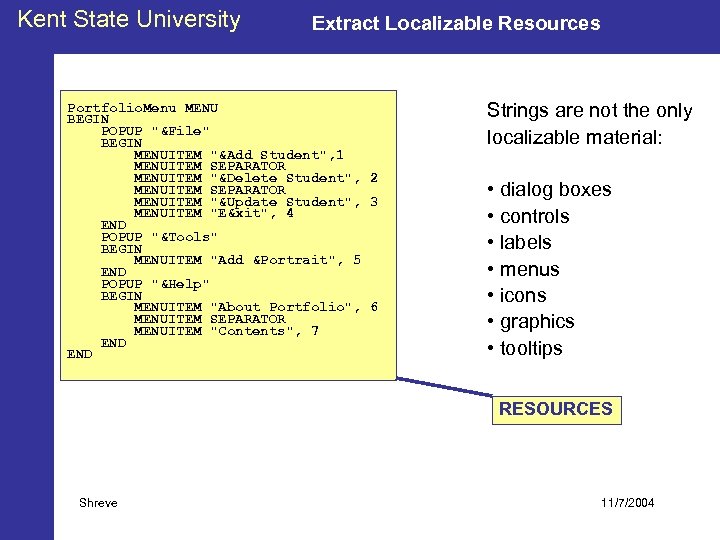Select the "E&xit" menu item line
Screen dimensions: 720x540
coord(214,213)
